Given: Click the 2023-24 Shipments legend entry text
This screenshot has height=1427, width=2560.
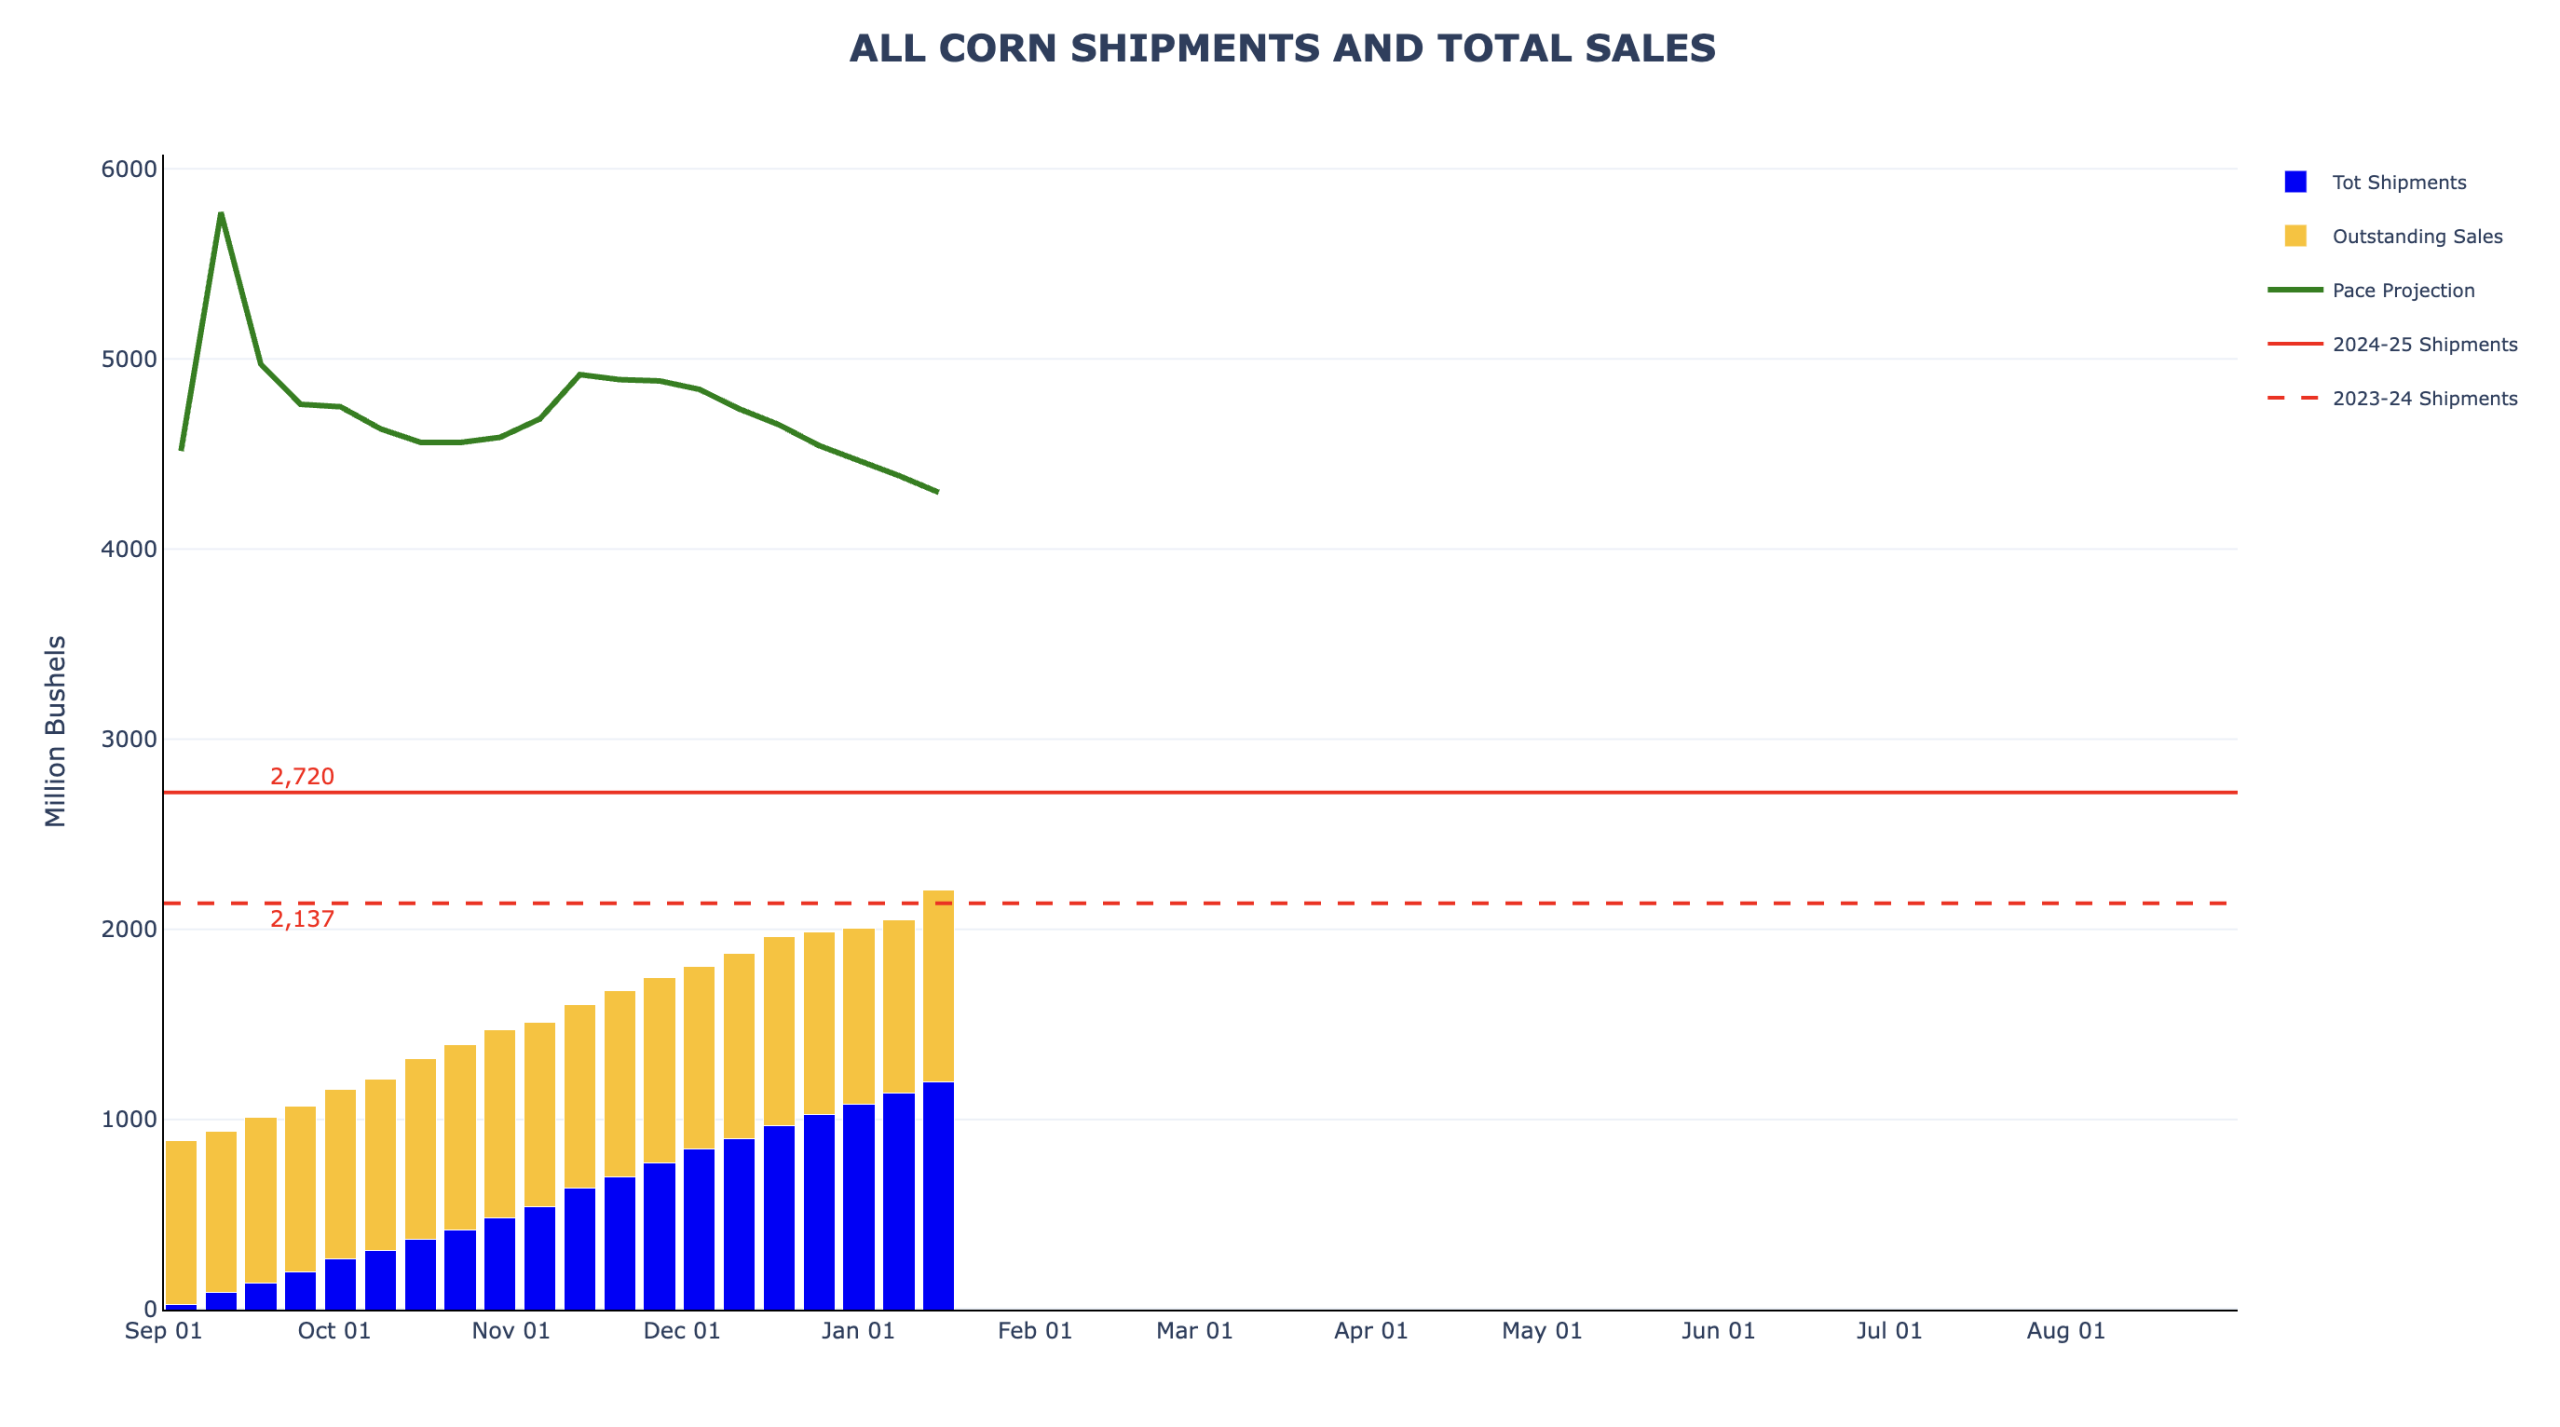Looking at the screenshot, I should click(x=2424, y=398).
